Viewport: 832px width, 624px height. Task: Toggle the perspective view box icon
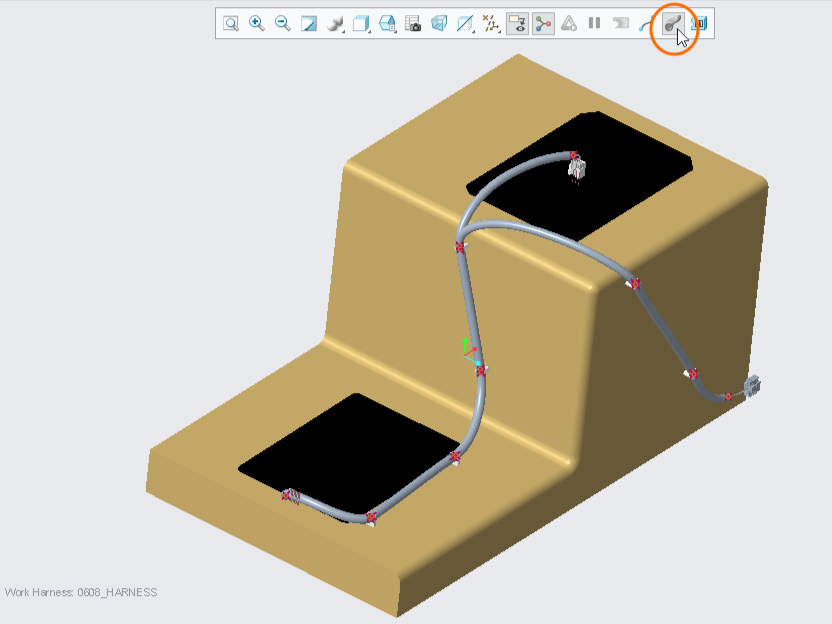click(439, 24)
